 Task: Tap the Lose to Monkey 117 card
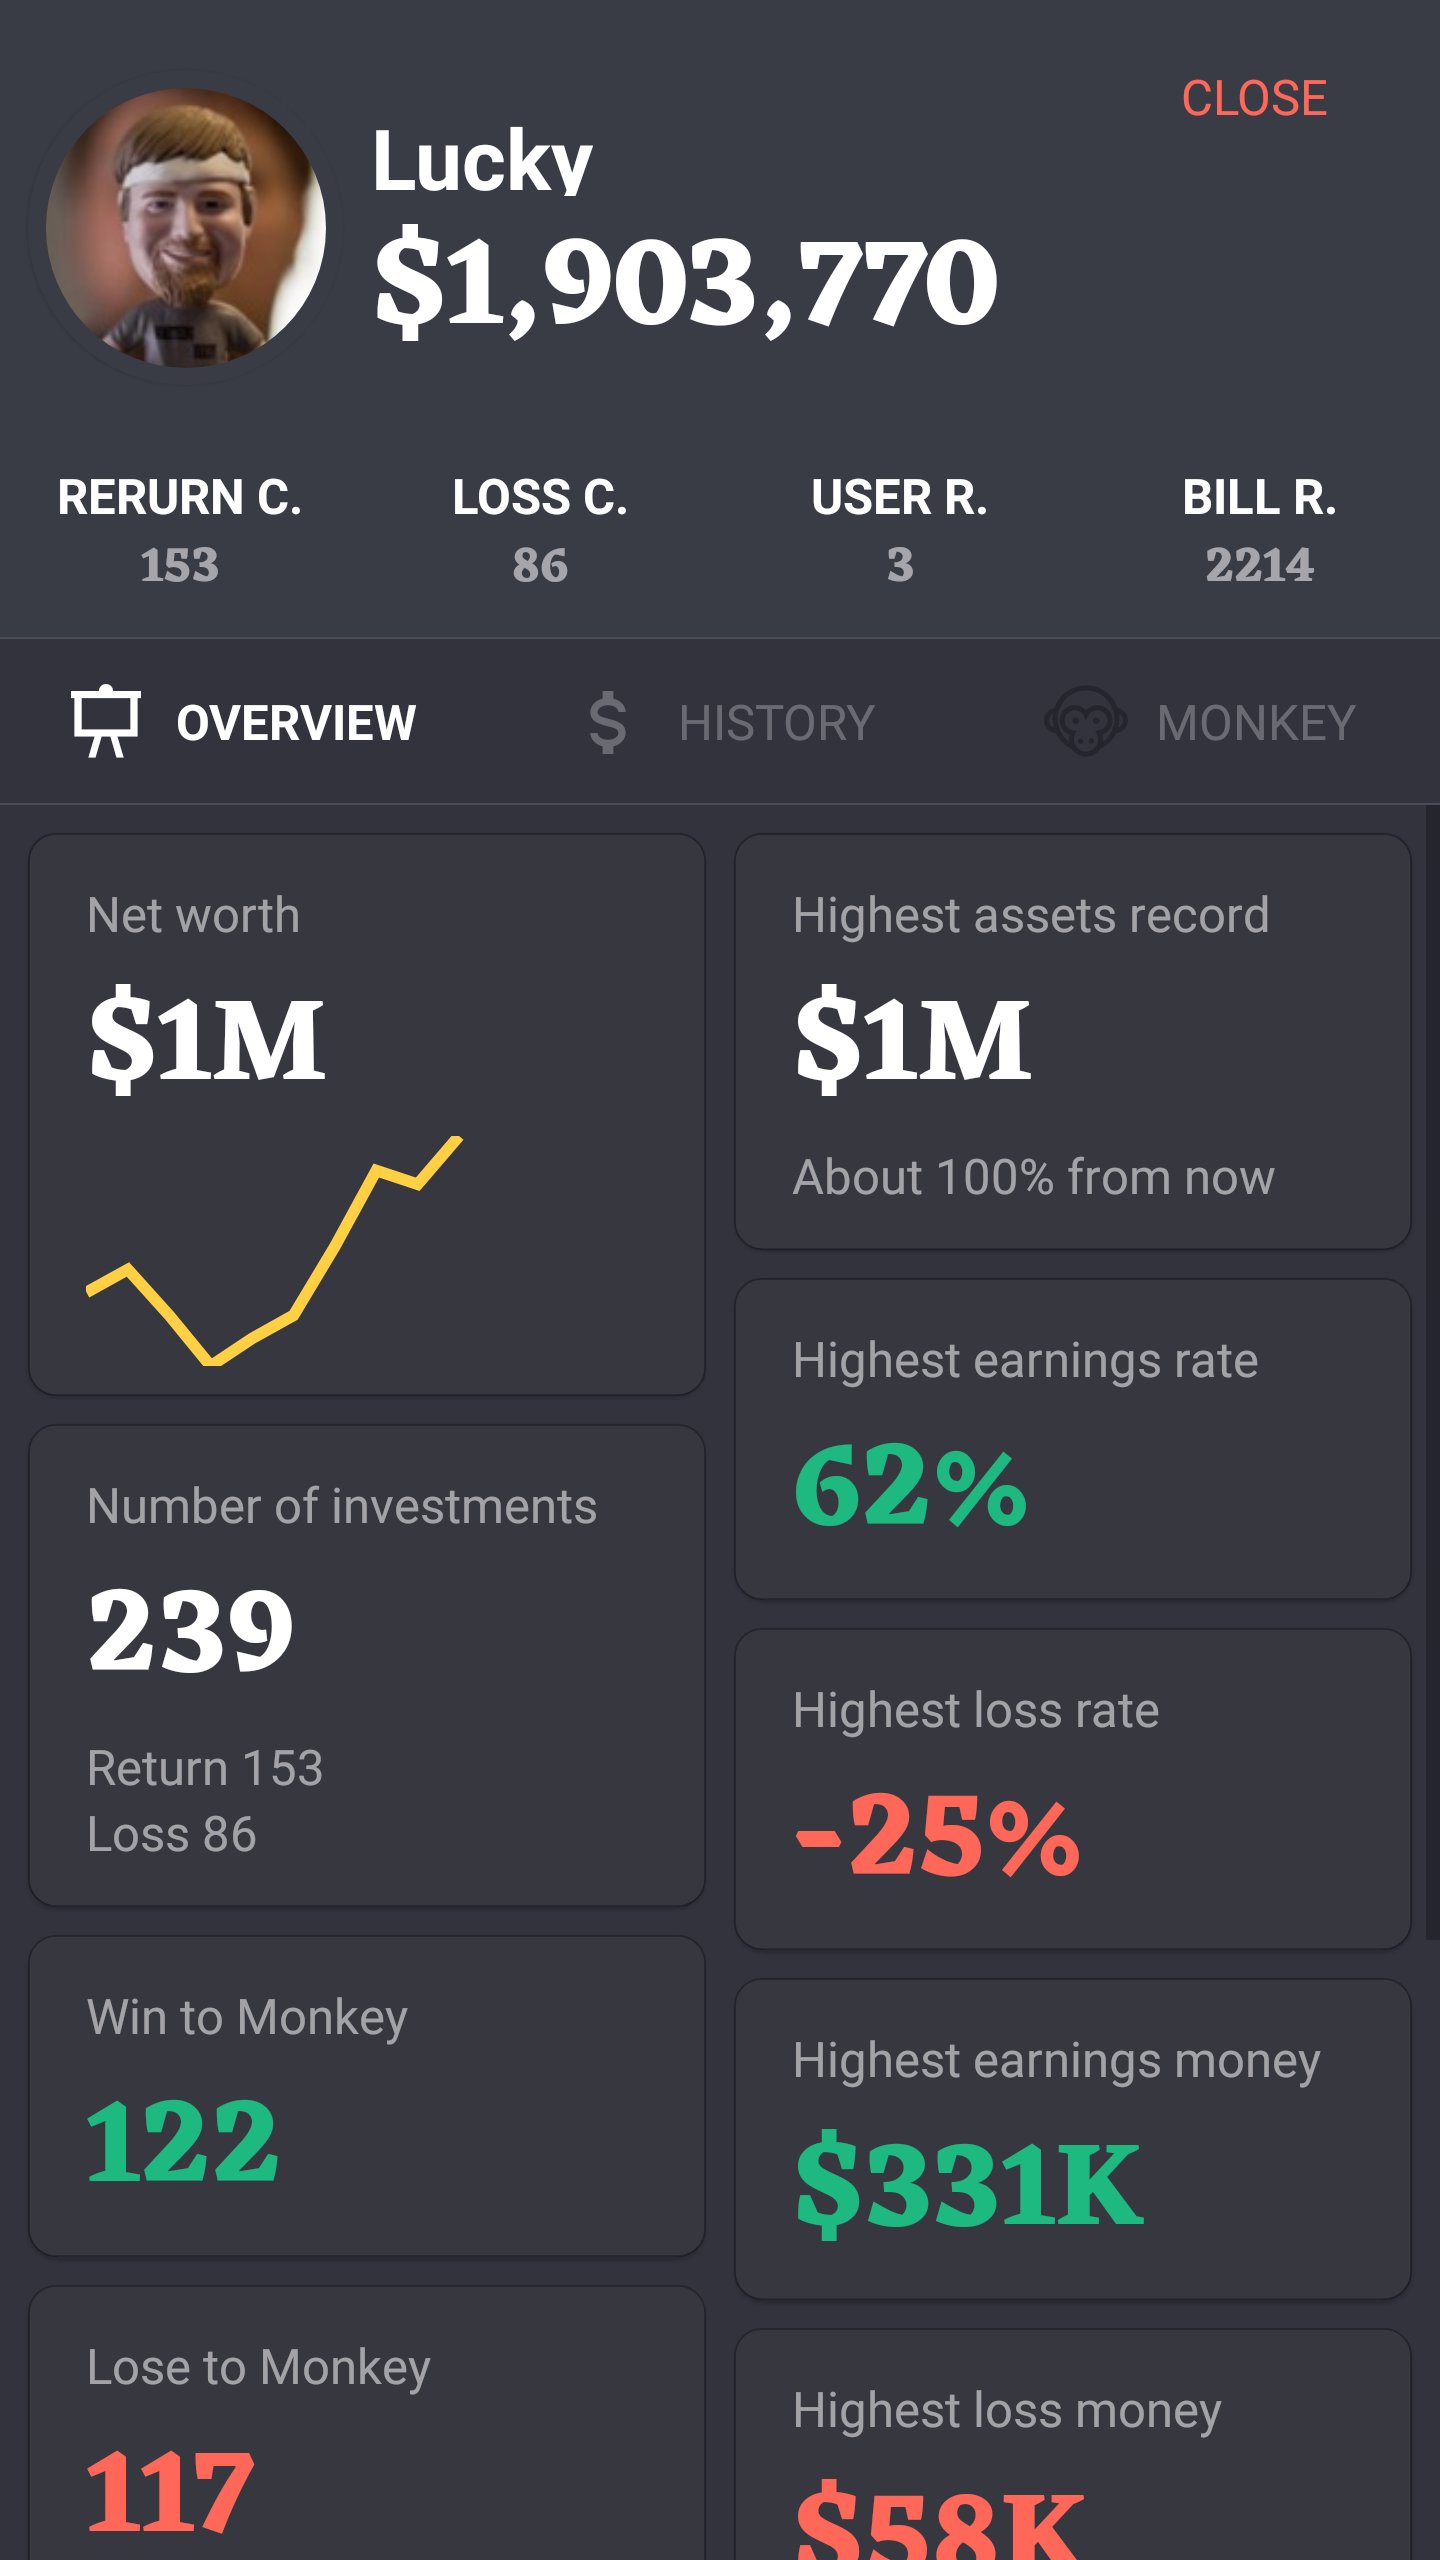[367, 2430]
